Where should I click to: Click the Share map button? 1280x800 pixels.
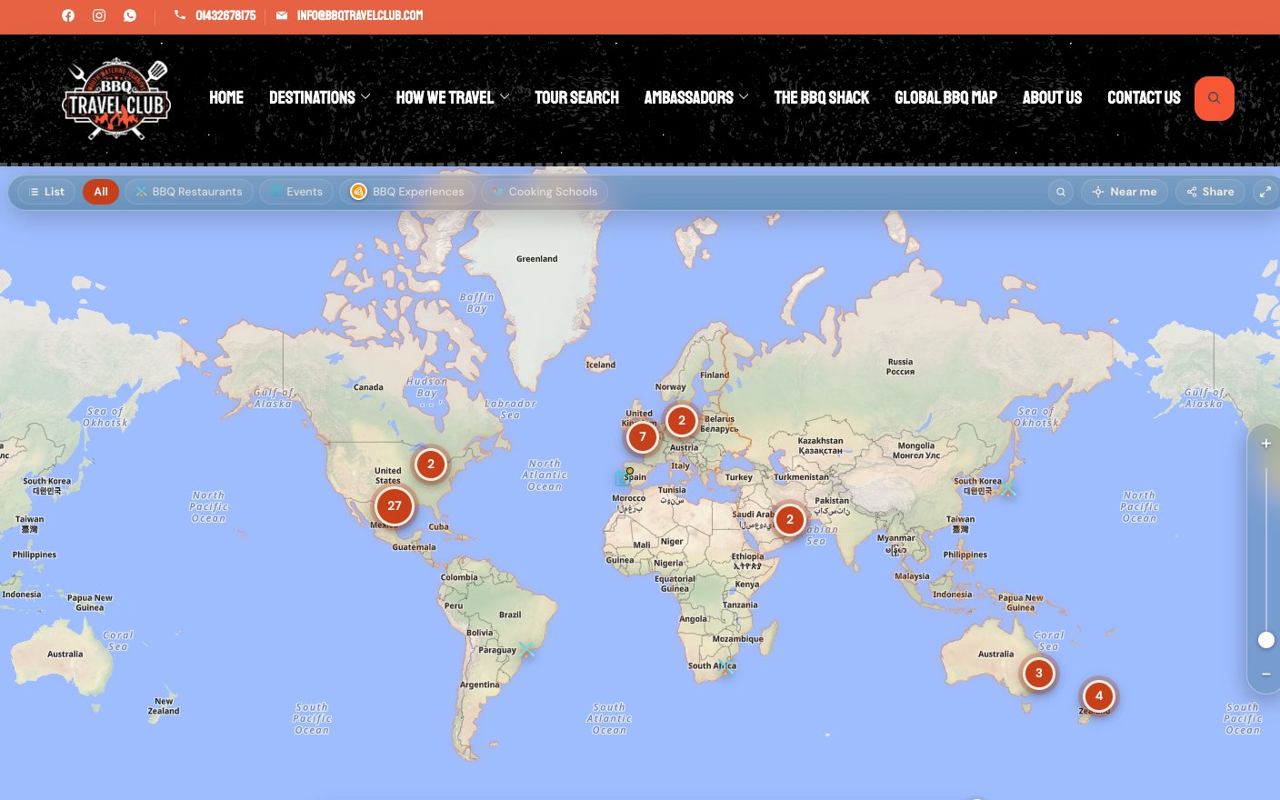pos(1210,192)
